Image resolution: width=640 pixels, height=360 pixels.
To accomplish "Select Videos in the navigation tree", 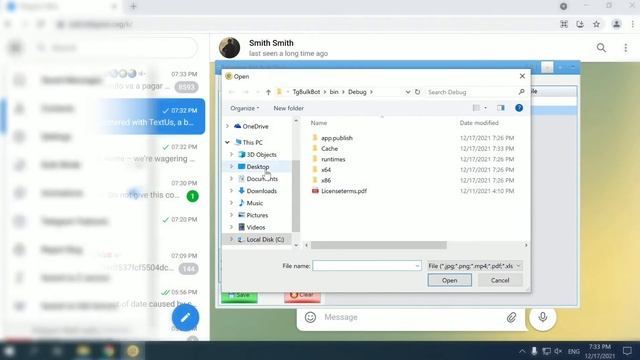I will (x=256, y=227).
